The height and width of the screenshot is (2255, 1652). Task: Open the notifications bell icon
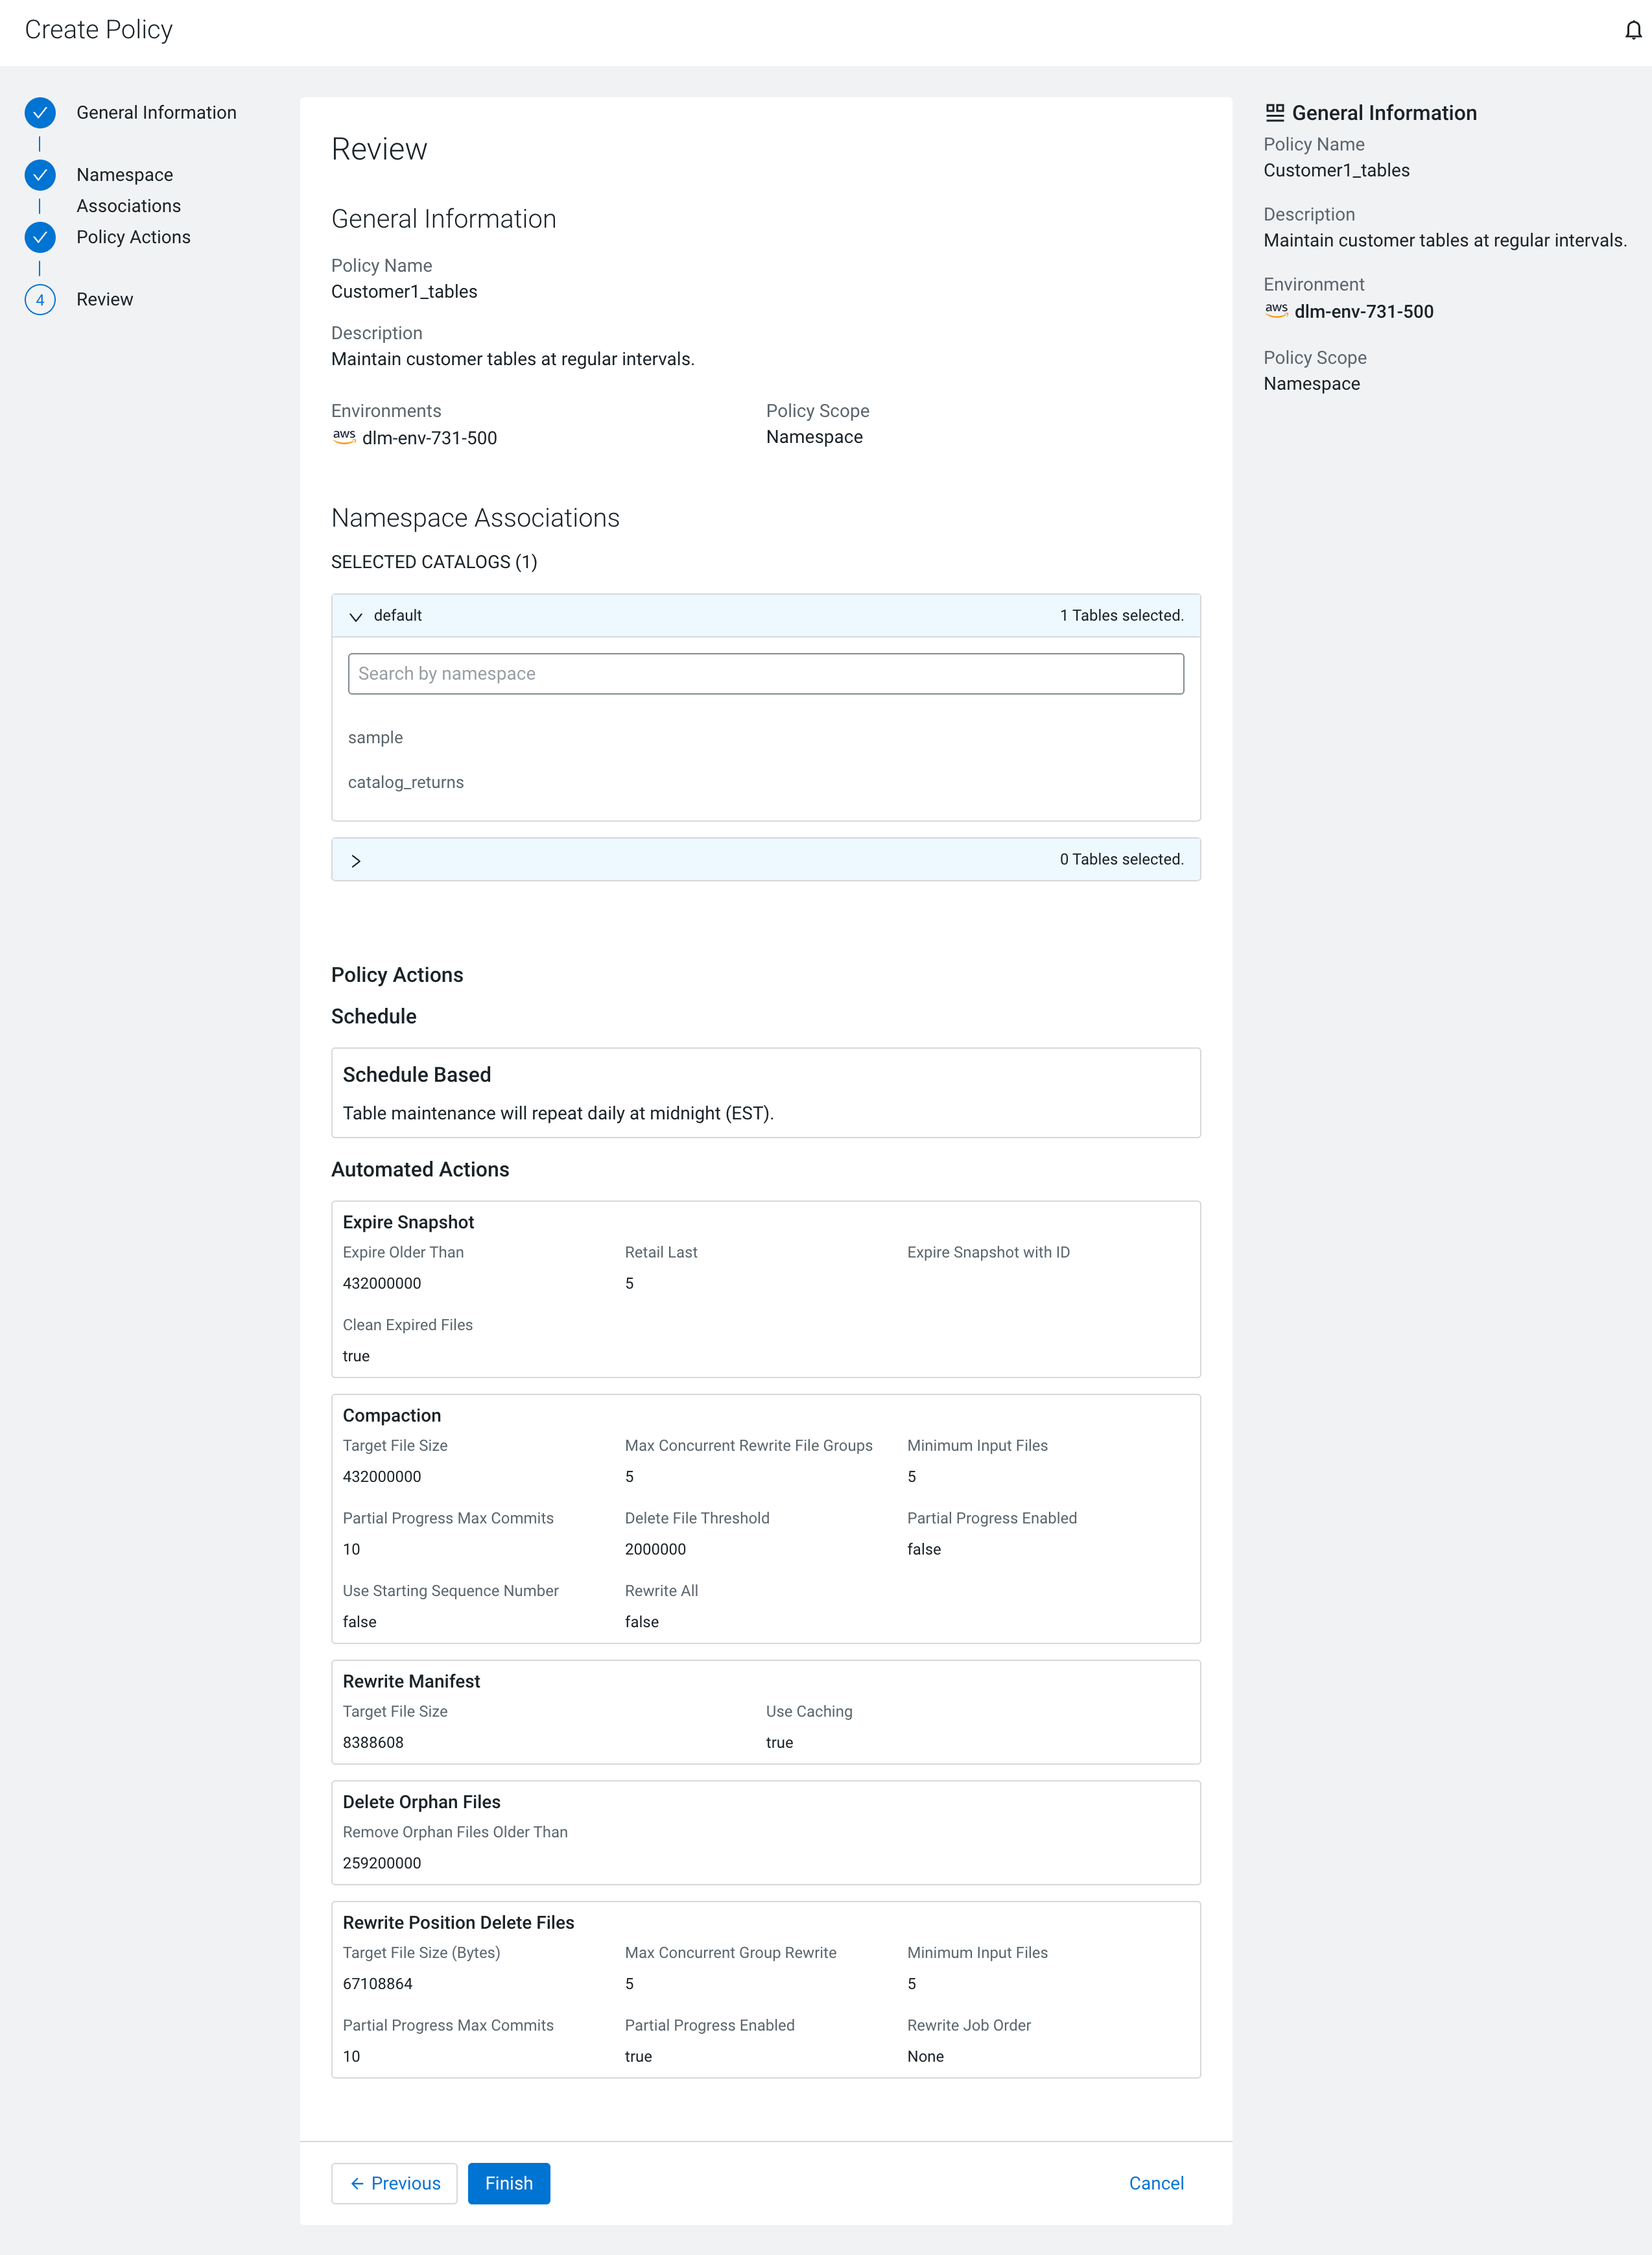point(1634,30)
